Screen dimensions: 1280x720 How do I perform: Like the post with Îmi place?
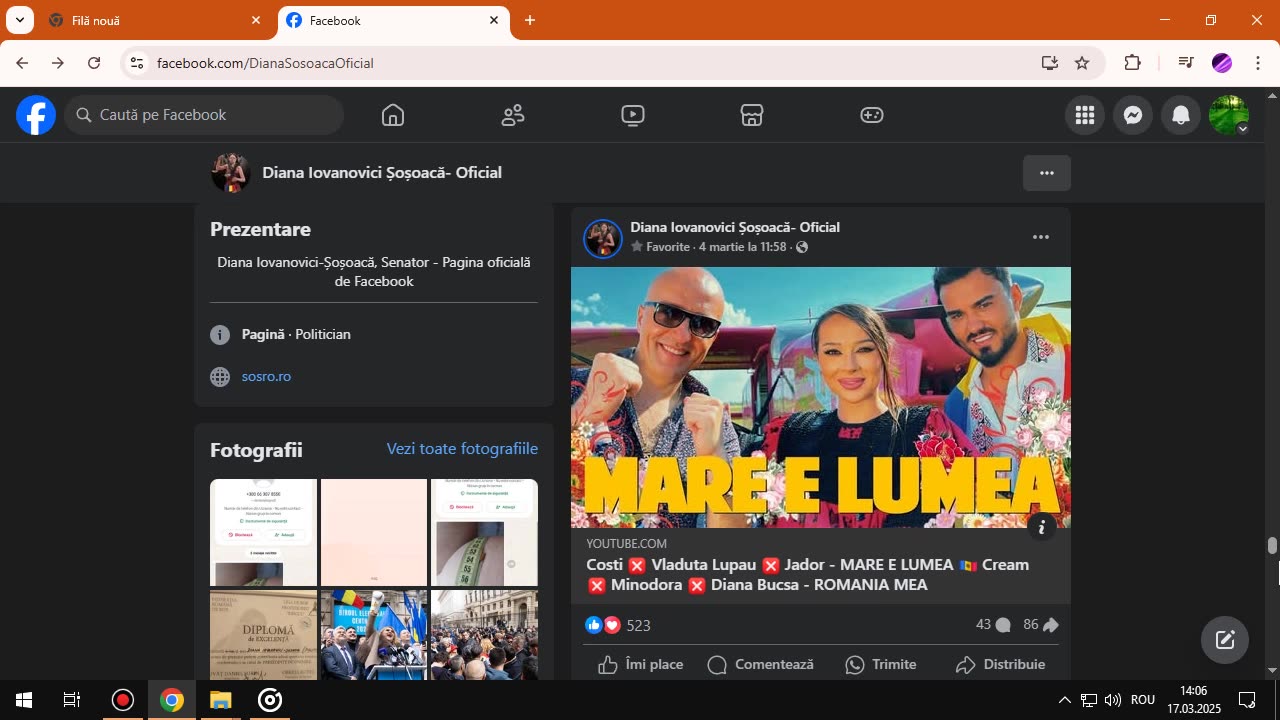pos(641,665)
